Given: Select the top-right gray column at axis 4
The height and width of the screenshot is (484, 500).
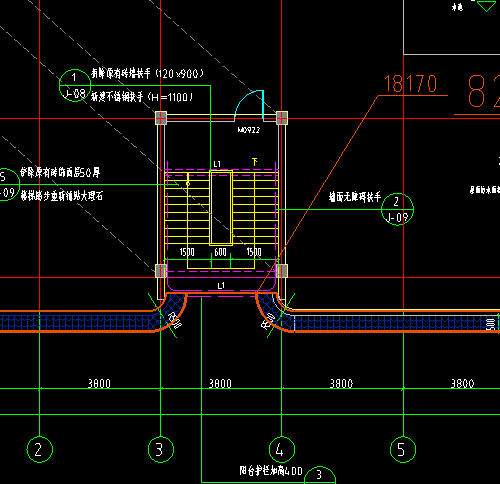Looking at the screenshot, I should click(282, 118).
